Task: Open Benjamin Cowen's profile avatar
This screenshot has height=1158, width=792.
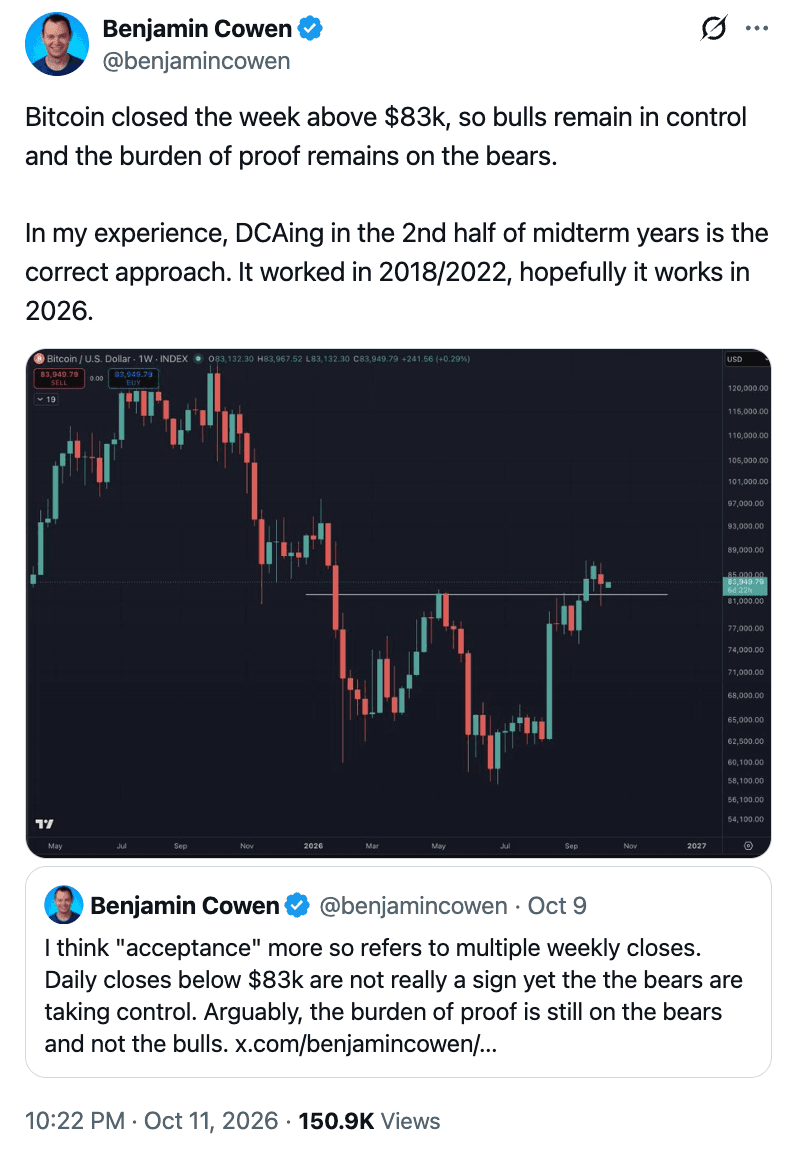Action: pos(57,44)
